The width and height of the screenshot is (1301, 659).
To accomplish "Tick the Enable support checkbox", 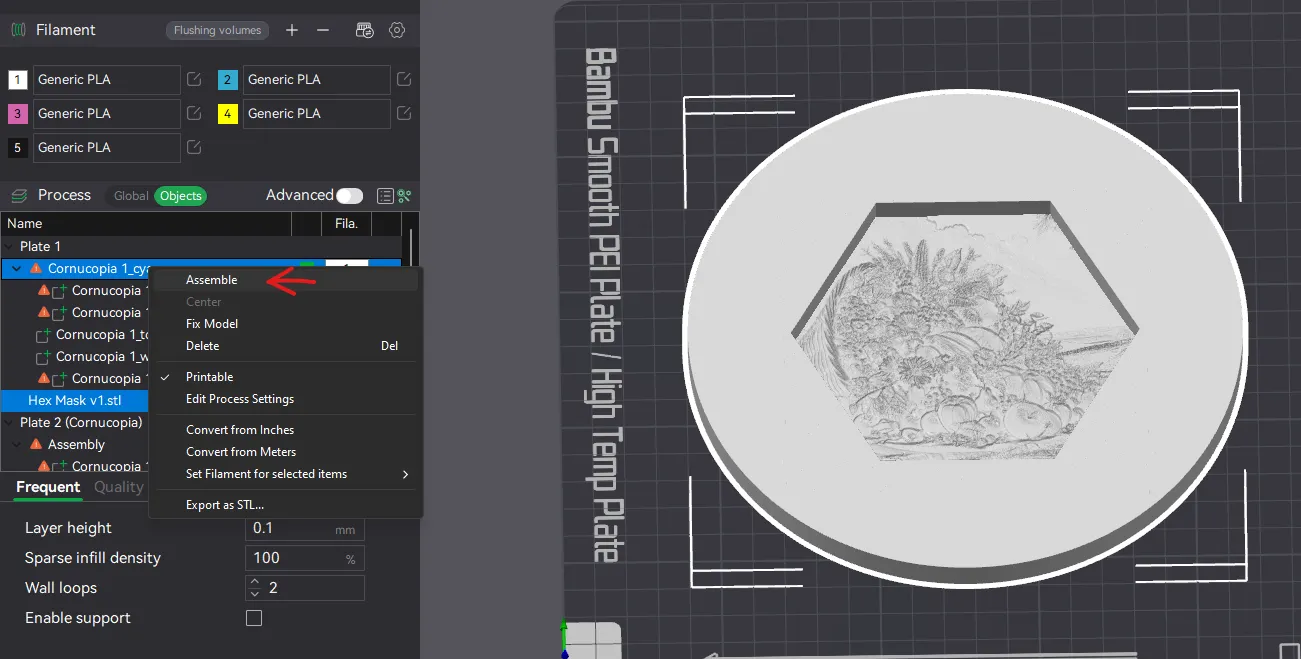I will 254,618.
